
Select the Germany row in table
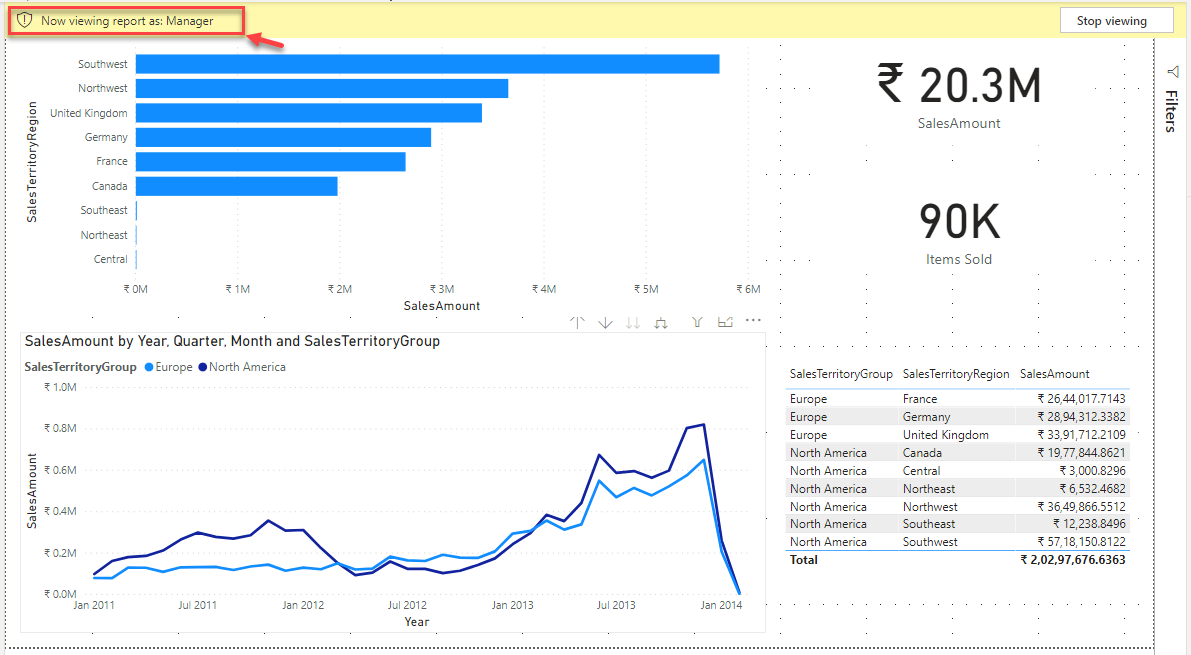(x=925, y=417)
